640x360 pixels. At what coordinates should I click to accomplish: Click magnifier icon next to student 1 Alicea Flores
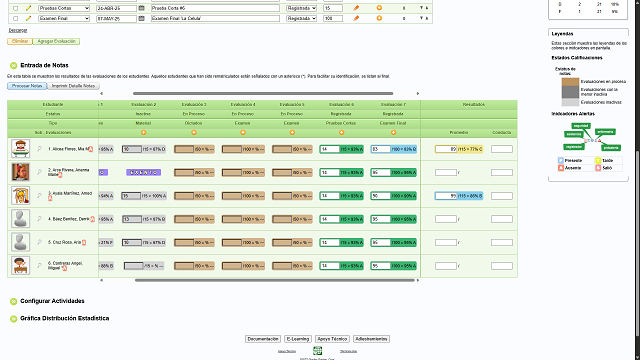pos(40,149)
